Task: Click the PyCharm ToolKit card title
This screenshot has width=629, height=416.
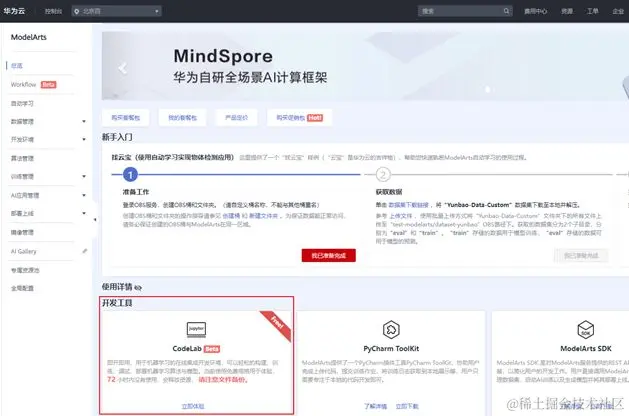Action: tap(391, 349)
